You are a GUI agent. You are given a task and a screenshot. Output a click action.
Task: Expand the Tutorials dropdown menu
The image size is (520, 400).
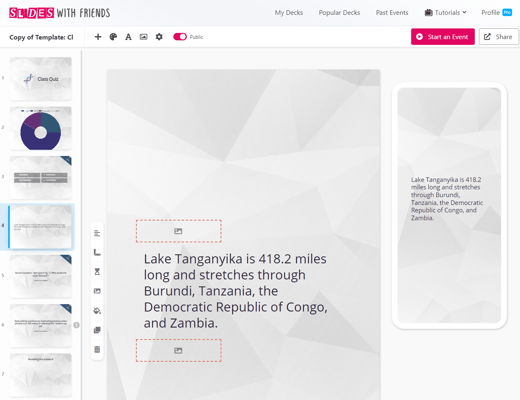pyautogui.click(x=446, y=13)
